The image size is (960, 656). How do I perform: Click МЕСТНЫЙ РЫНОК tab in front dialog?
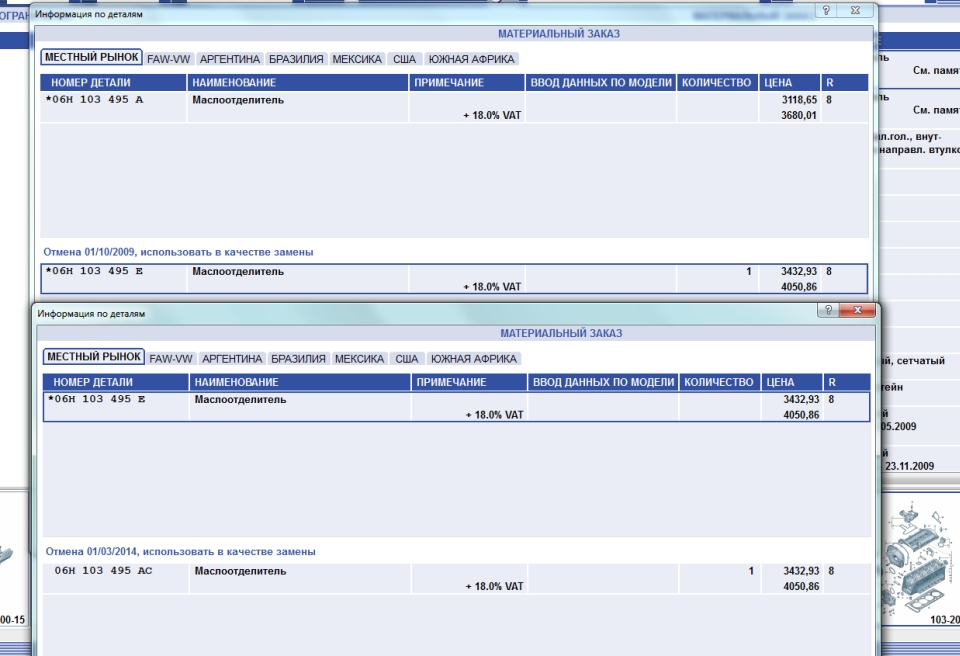[x=94, y=357]
